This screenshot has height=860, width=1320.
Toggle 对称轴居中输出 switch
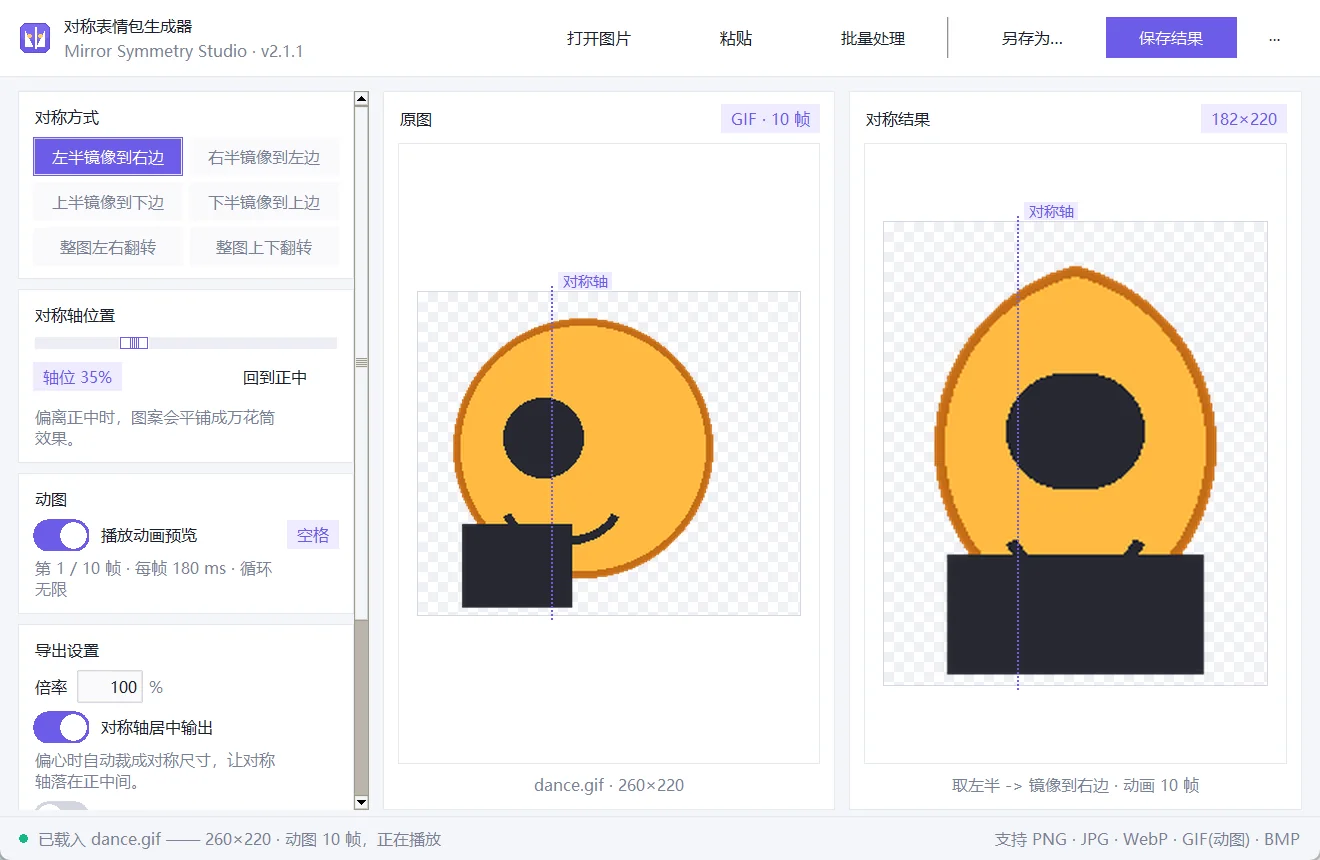(x=61, y=727)
